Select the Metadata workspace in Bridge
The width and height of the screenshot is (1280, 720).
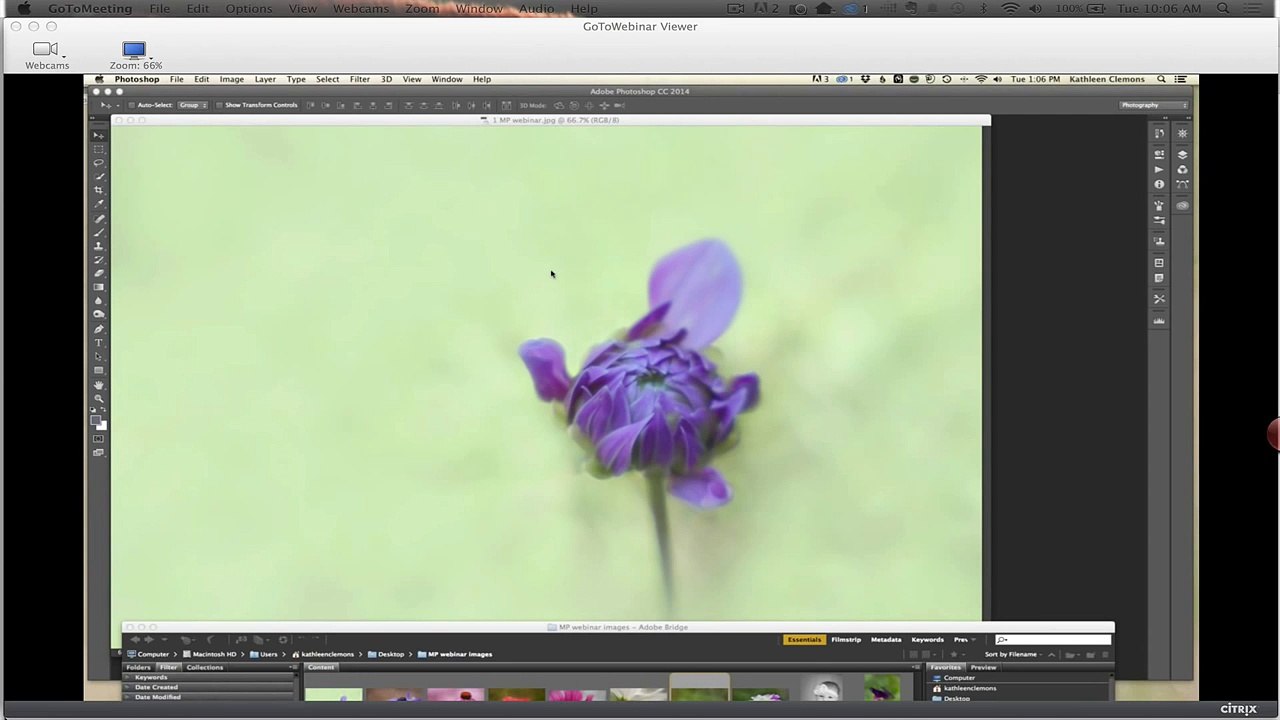[x=886, y=639]
